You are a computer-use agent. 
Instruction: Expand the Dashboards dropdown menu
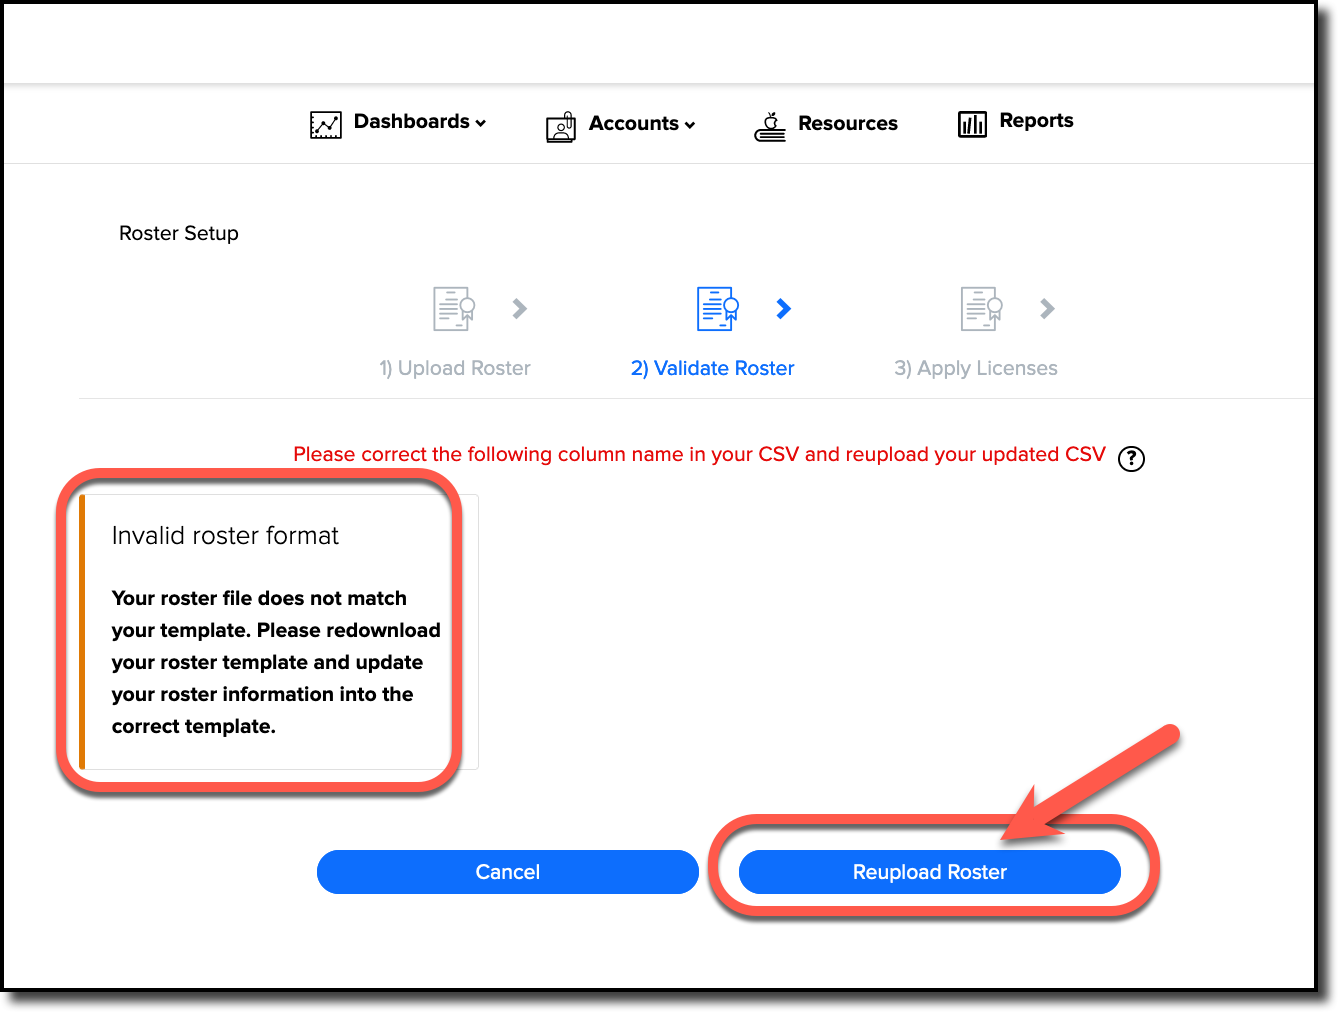coord(419,122)
